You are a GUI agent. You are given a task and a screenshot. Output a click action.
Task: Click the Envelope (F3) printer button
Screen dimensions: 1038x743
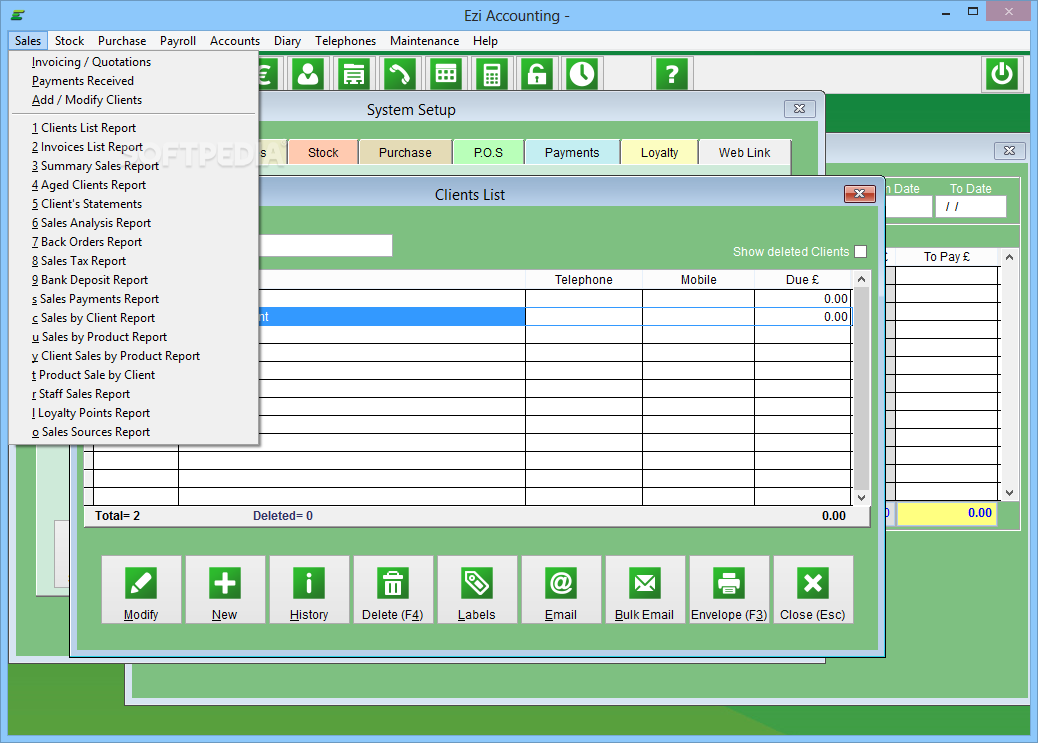(730, 589)
